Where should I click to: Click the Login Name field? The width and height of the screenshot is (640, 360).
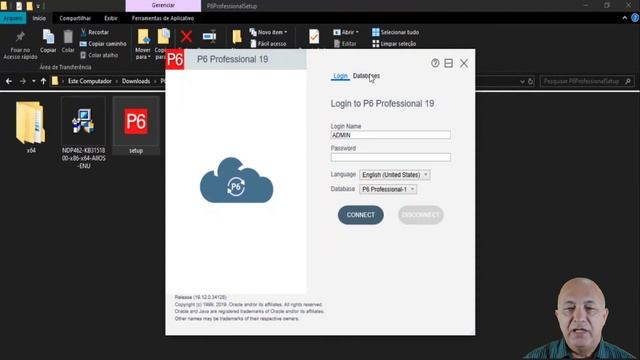click(x=391, y=135)
